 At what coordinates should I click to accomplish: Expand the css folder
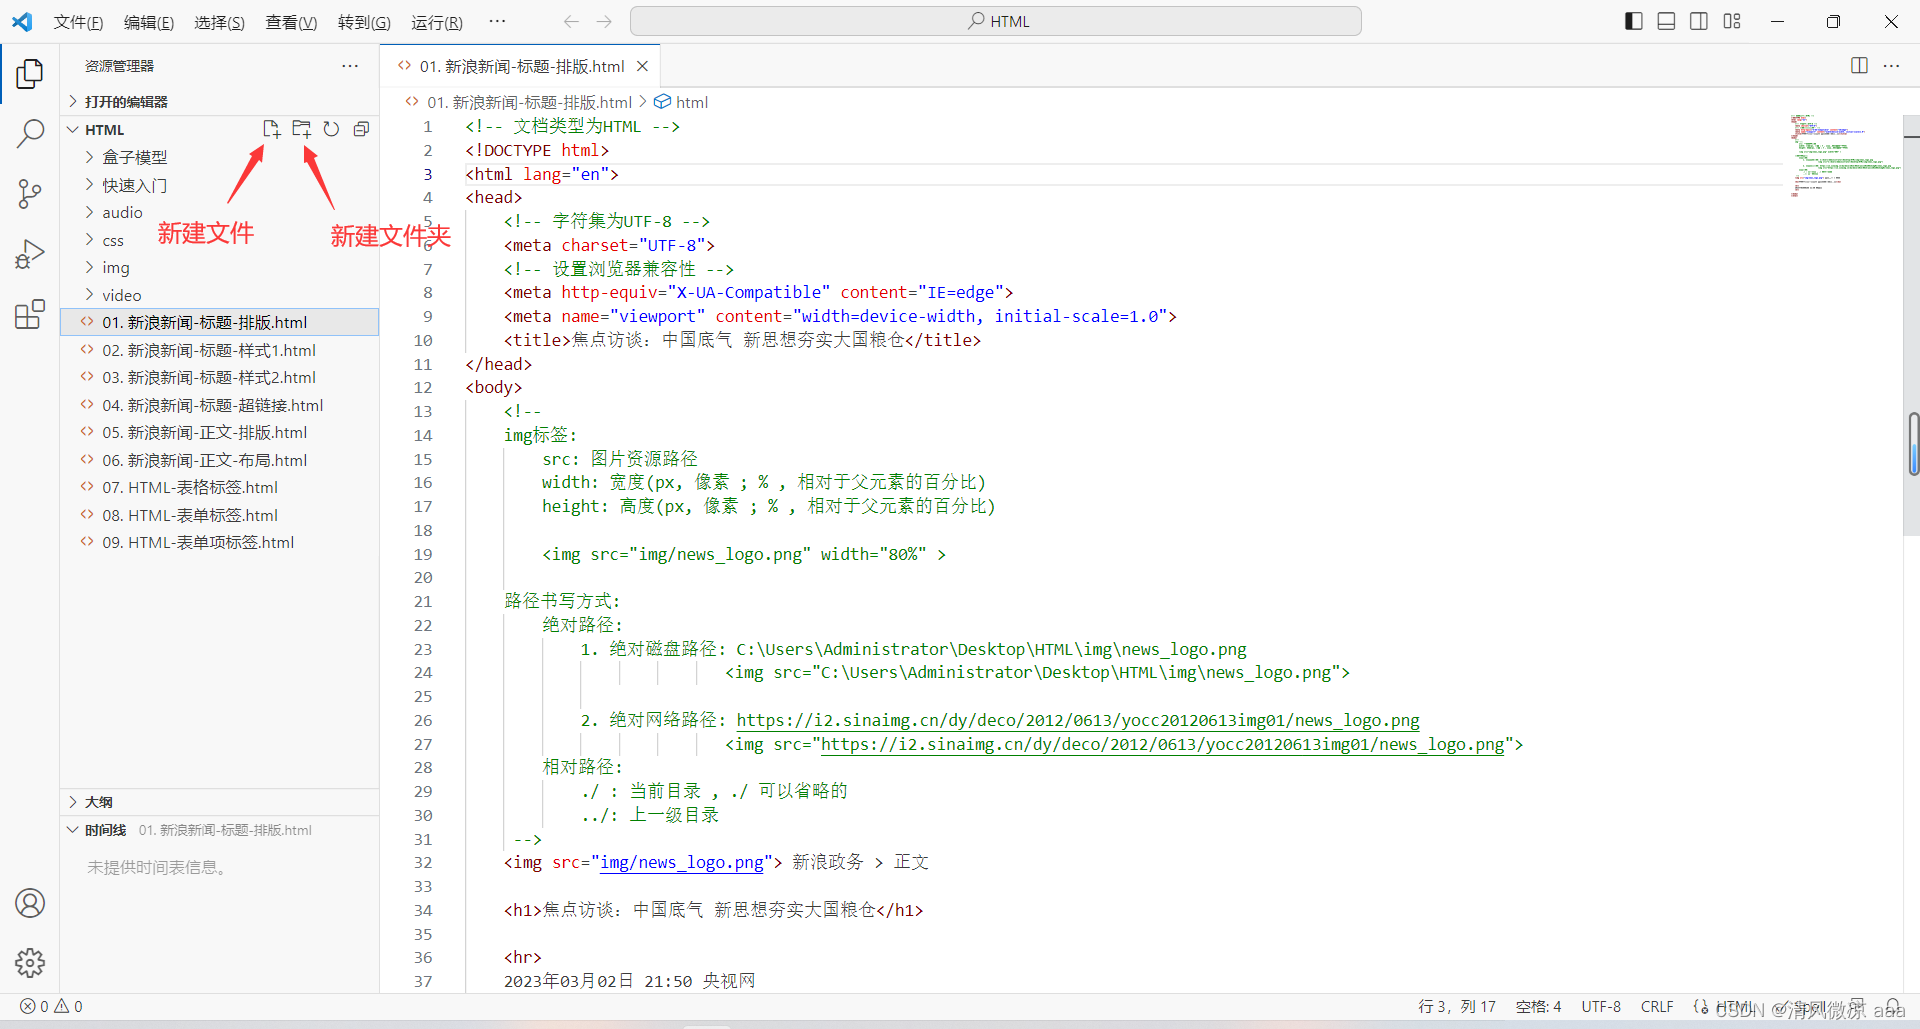(219, 240)
